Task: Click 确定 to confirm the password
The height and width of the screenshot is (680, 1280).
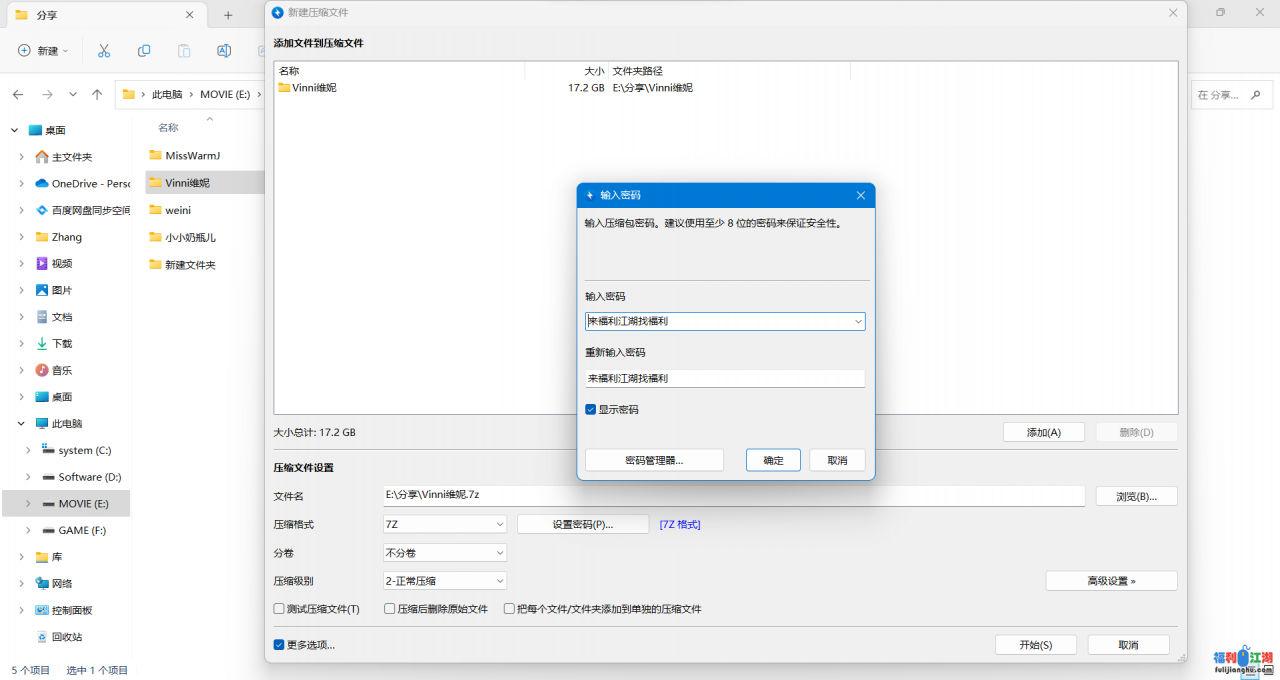Action: pyautogui.click(x=773, y=460)
